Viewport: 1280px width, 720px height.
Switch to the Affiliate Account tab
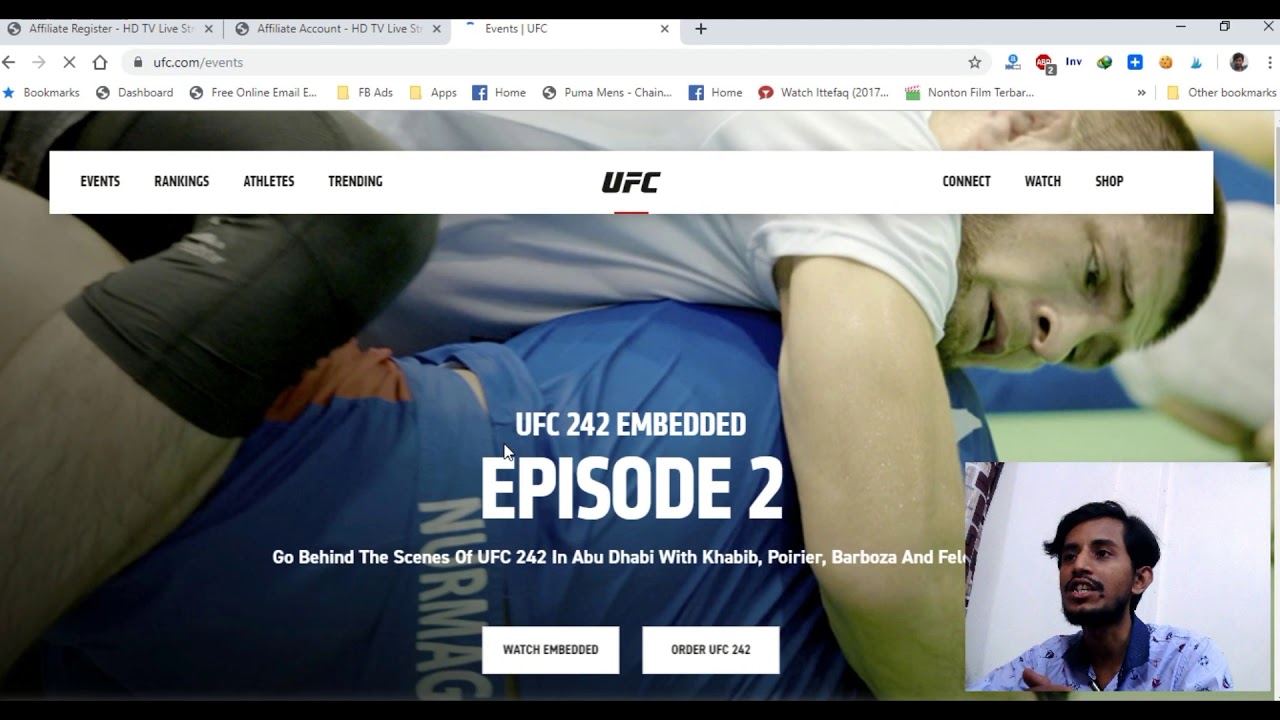[339, 29]
